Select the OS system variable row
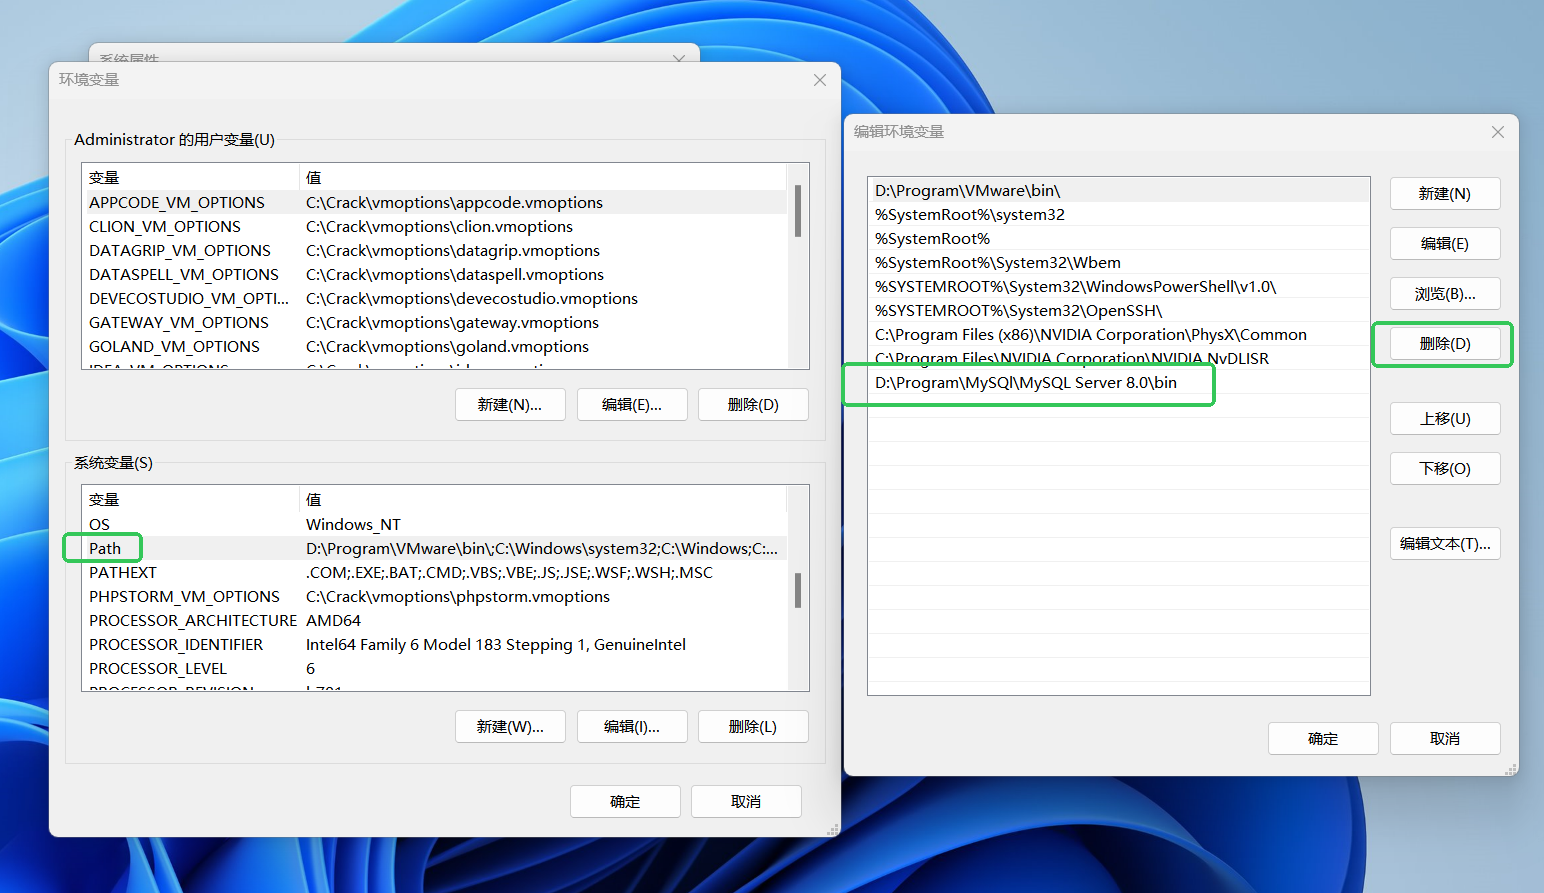This screenshot has height=893, width=1544. pyautogui.click(x=435, y=525)
